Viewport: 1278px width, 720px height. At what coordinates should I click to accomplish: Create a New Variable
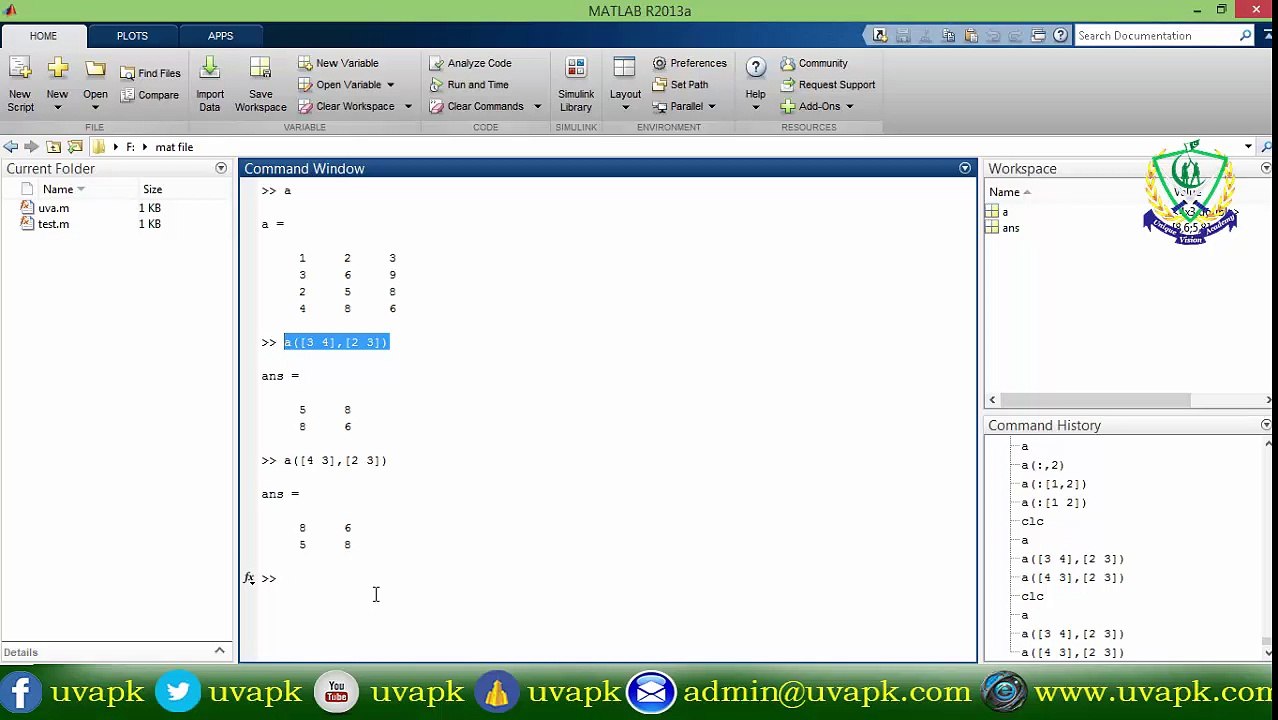coord(338,63)
